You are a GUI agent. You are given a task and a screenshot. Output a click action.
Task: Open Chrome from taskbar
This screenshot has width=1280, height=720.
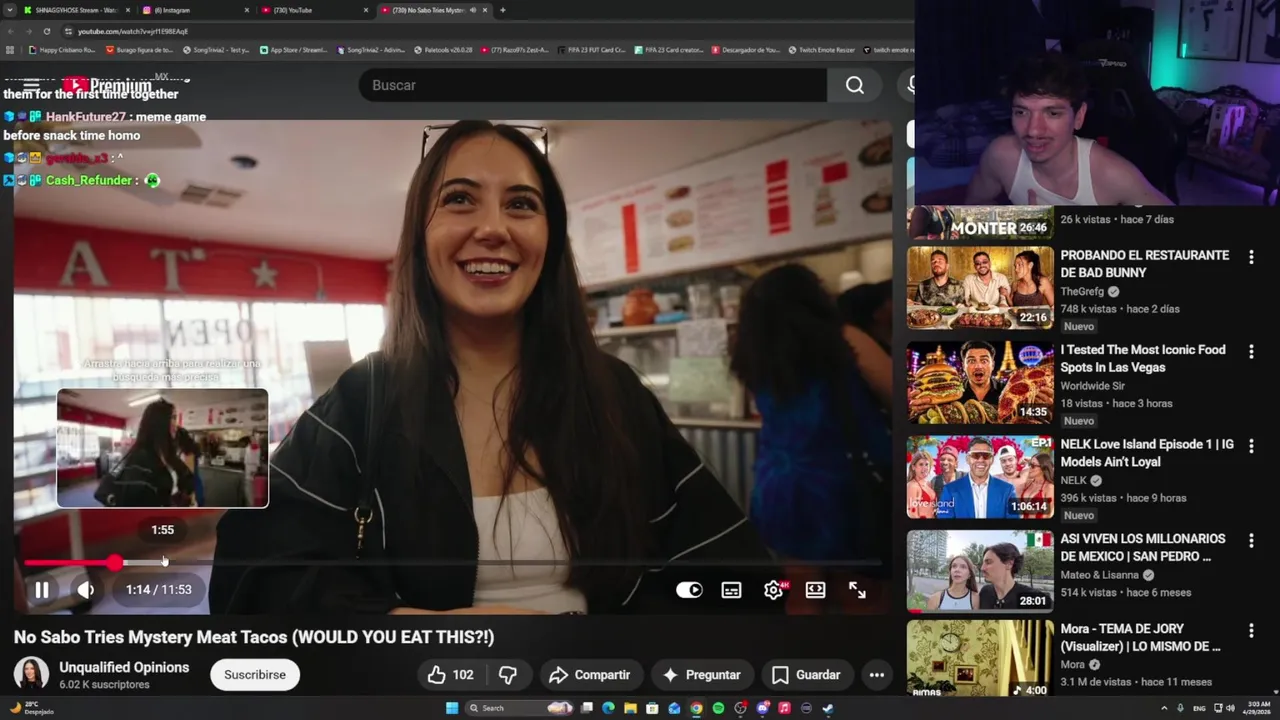coord(696,708)
